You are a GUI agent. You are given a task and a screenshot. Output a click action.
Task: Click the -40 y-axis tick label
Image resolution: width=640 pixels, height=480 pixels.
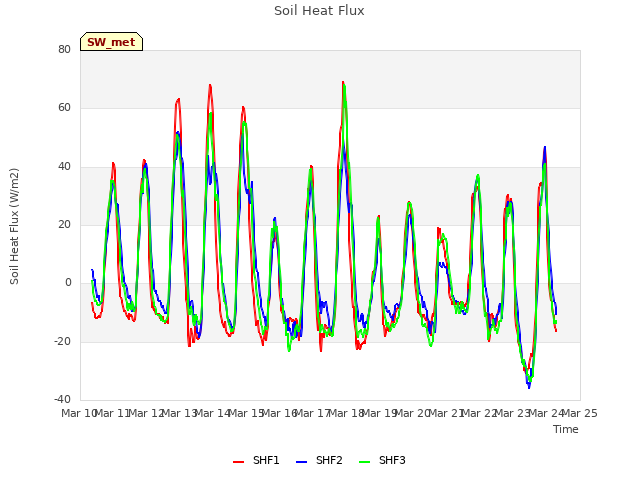click(x=62, y=399)
